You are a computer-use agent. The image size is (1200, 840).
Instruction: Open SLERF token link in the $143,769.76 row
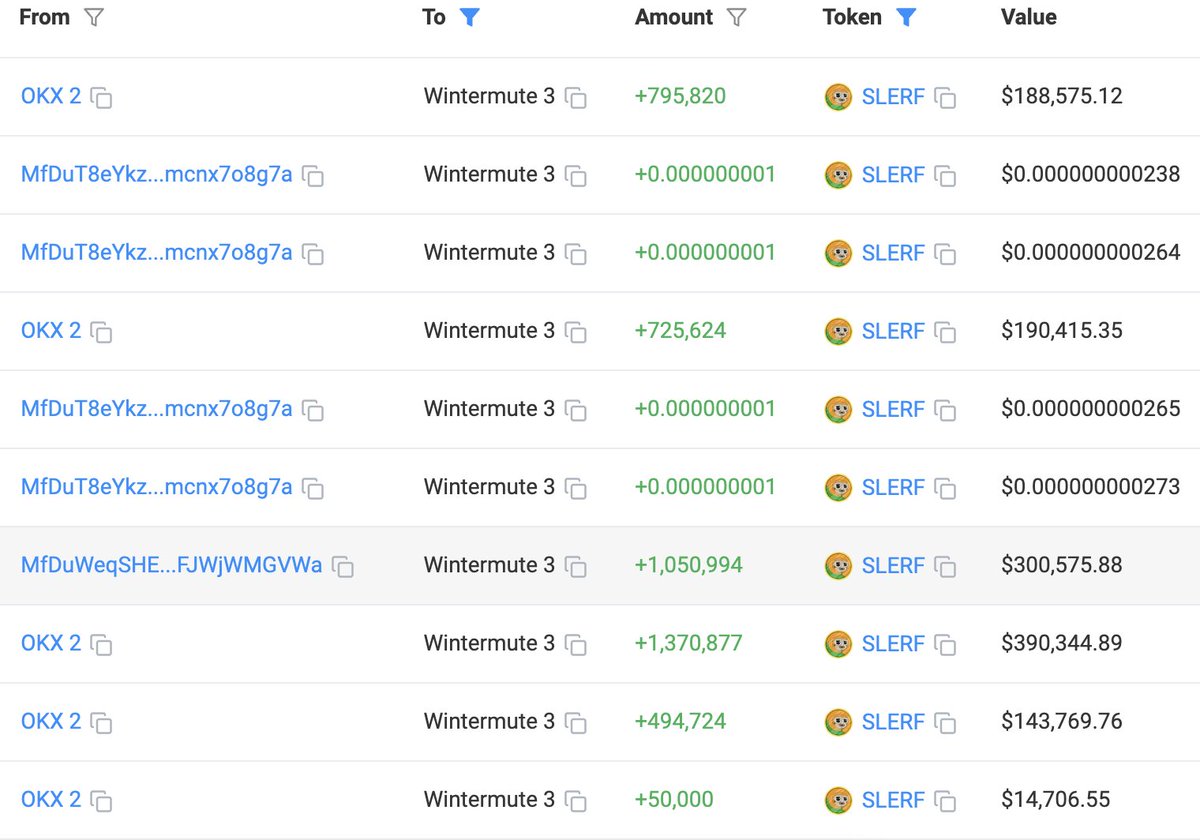tap(893, 721)
